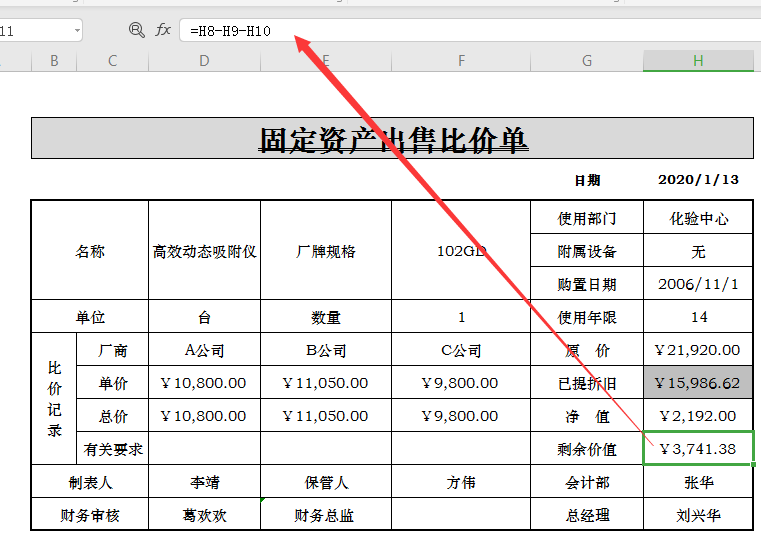The height and width of the screenshot is (540, 761).
Task: Select the B公司 cell
Action: coord(326,350)
